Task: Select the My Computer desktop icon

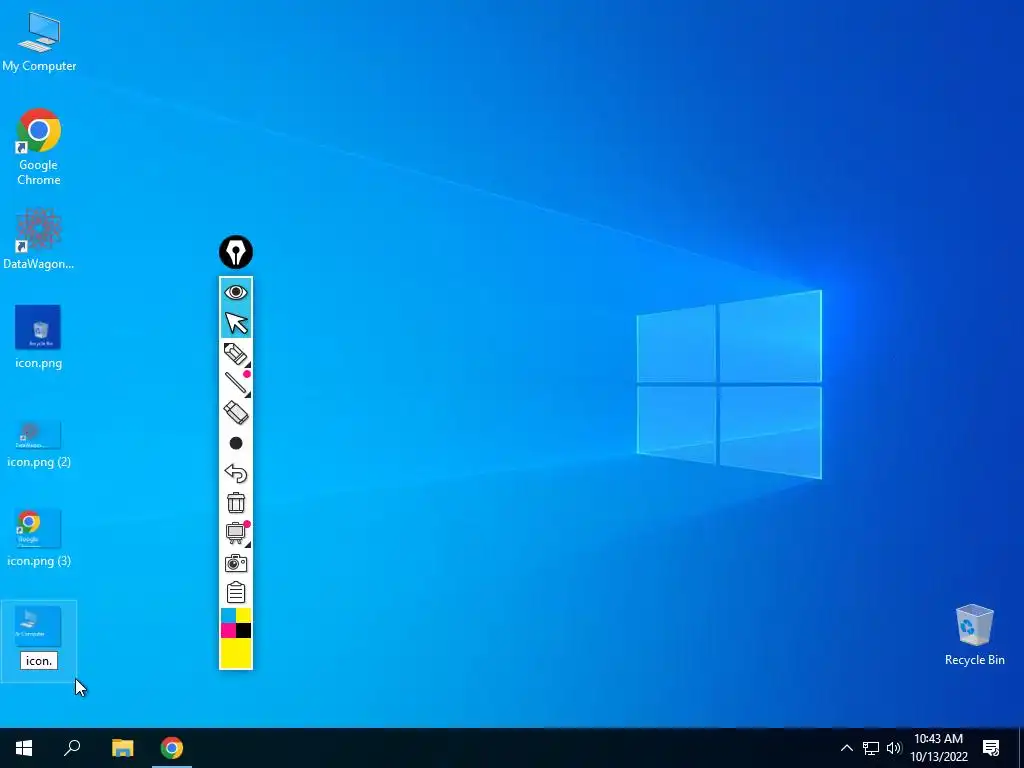Action: pos(39,42)
